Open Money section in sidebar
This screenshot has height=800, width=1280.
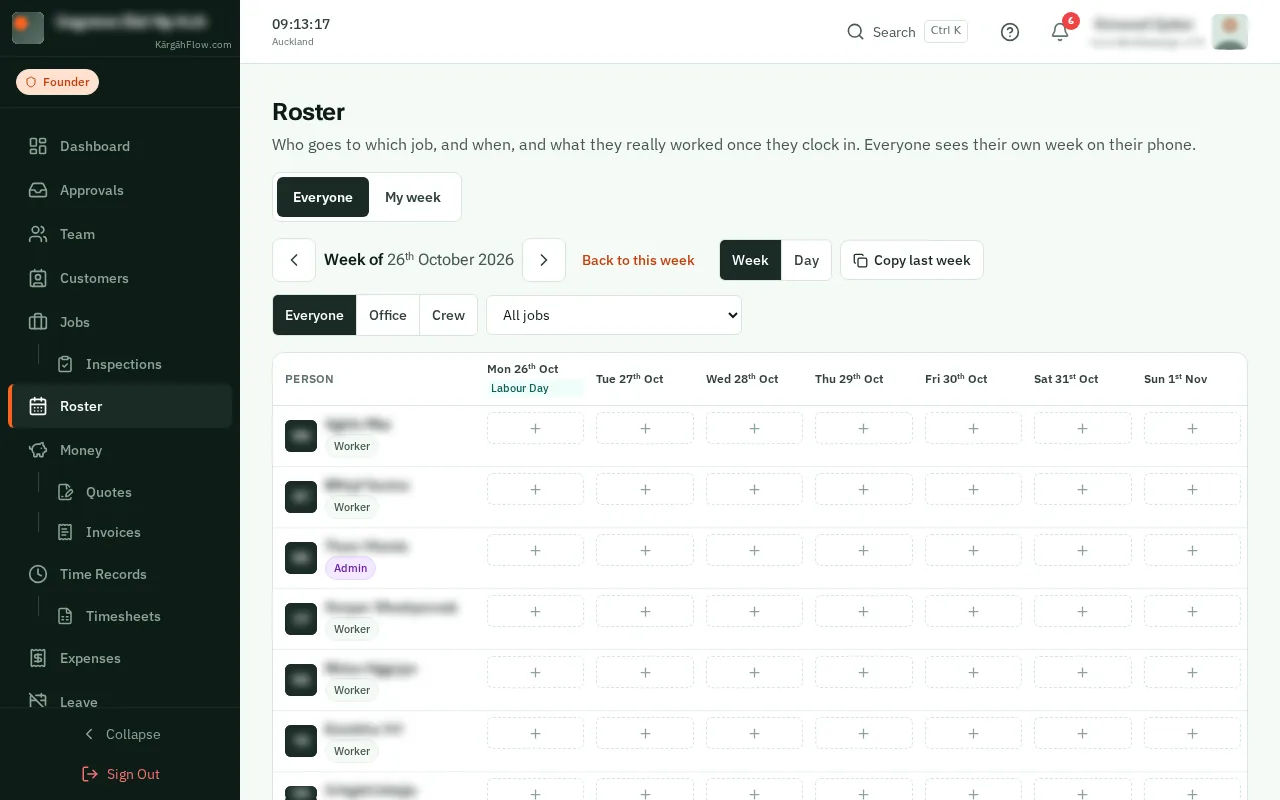(x=120, y=450)
